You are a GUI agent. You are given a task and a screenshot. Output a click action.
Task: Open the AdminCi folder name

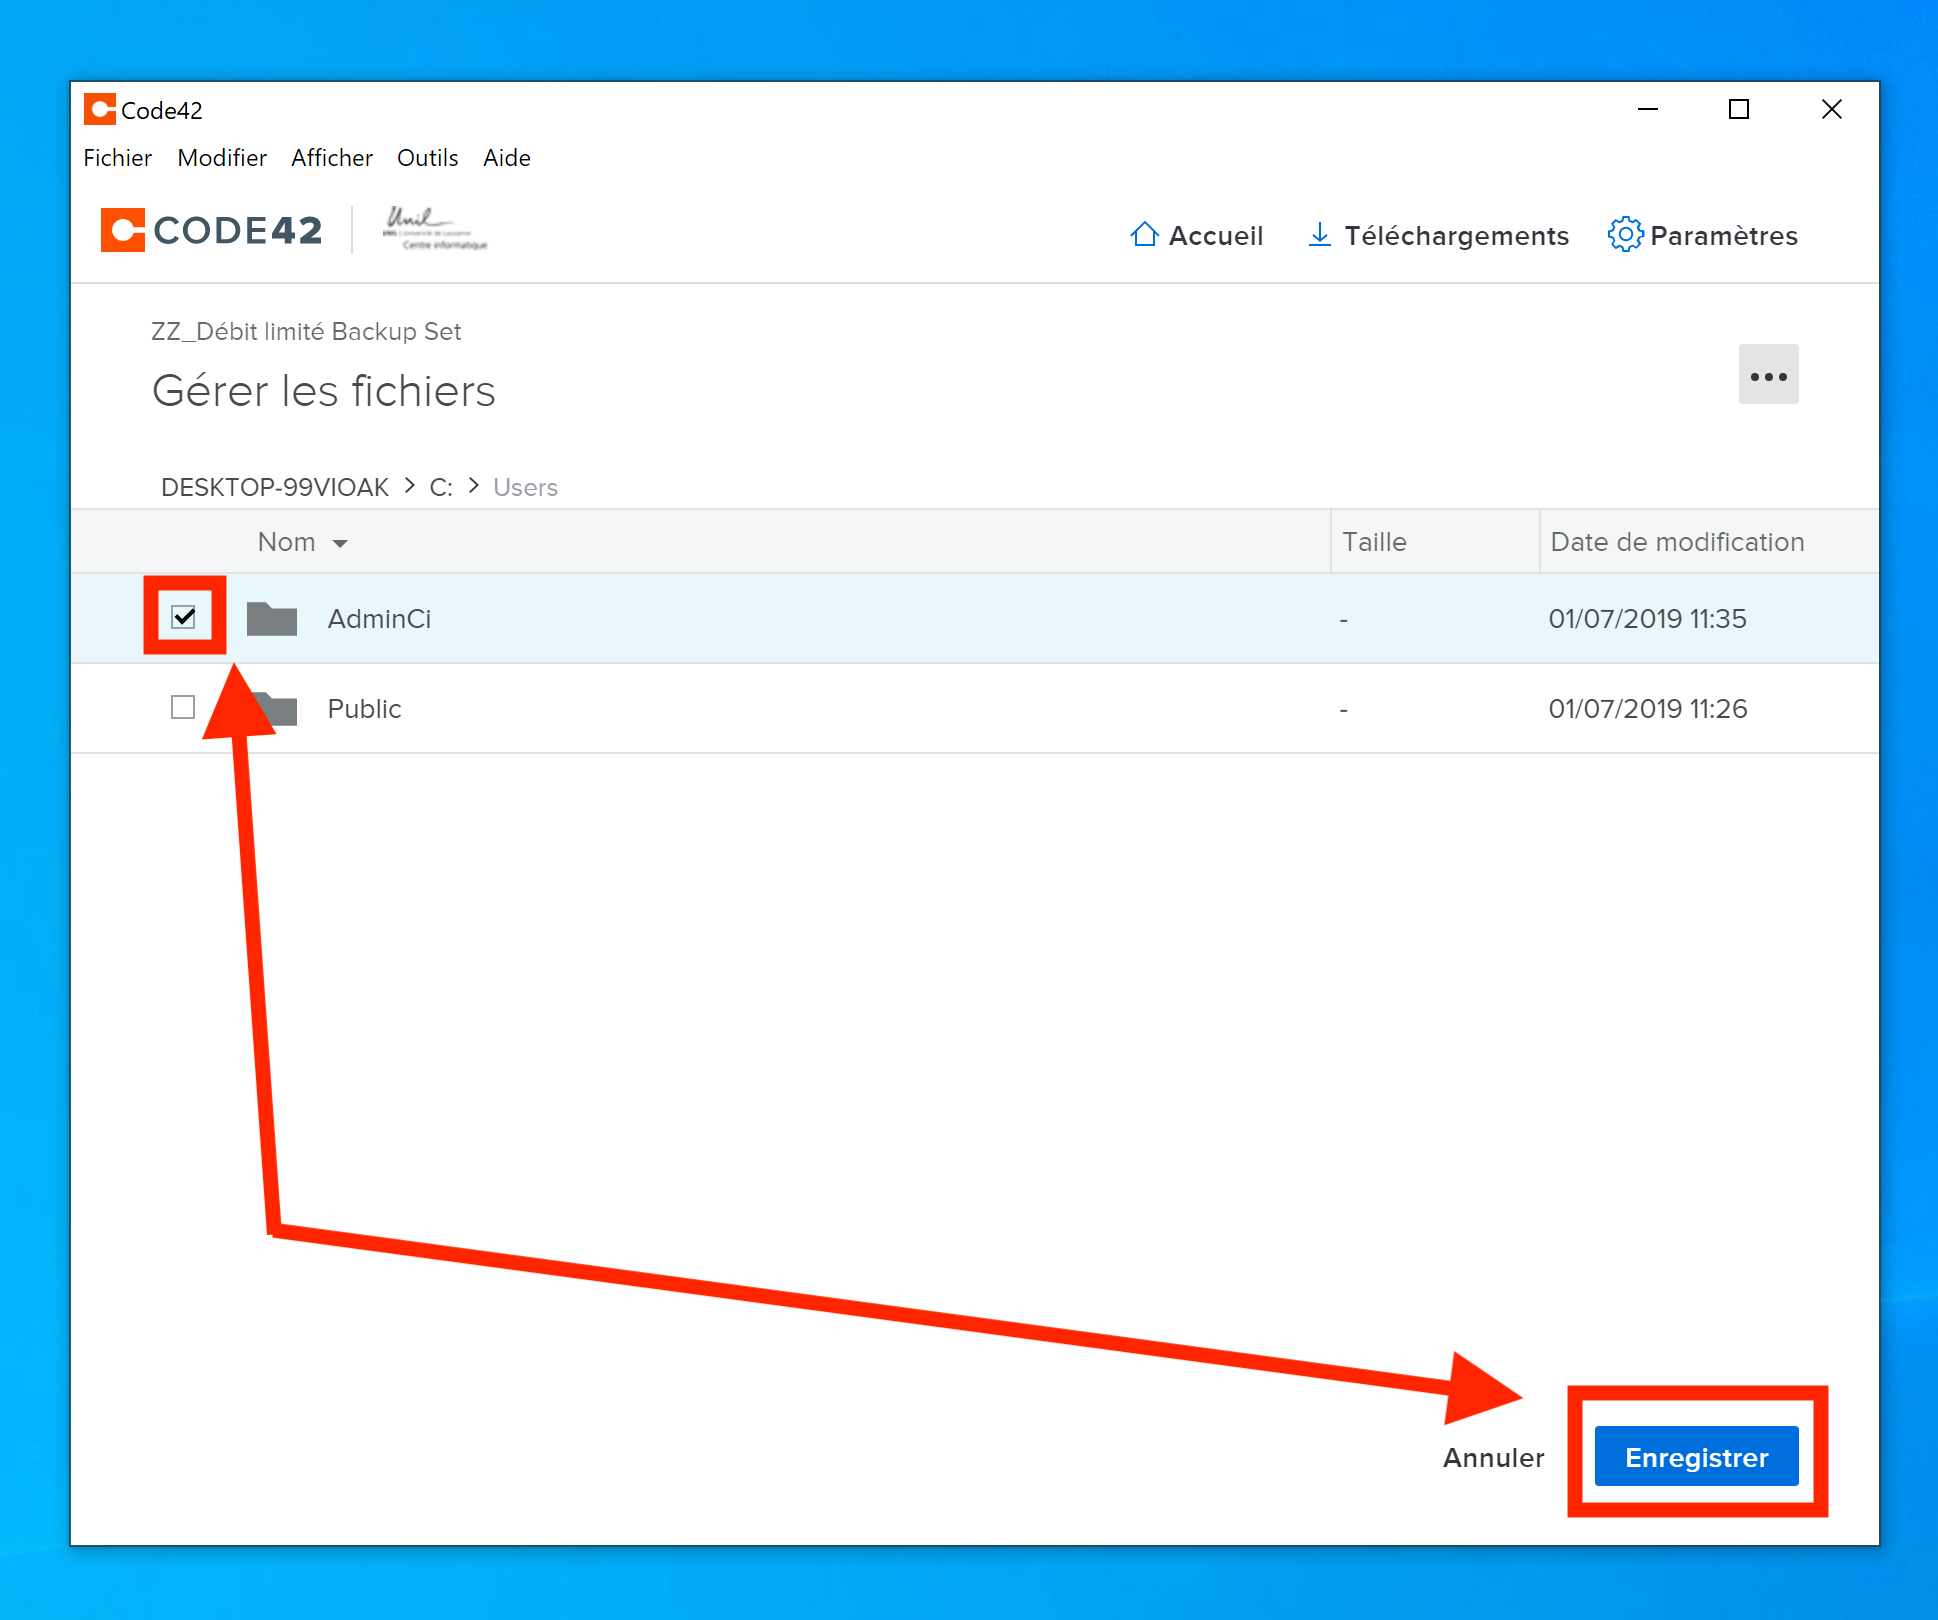click(379, 619)
